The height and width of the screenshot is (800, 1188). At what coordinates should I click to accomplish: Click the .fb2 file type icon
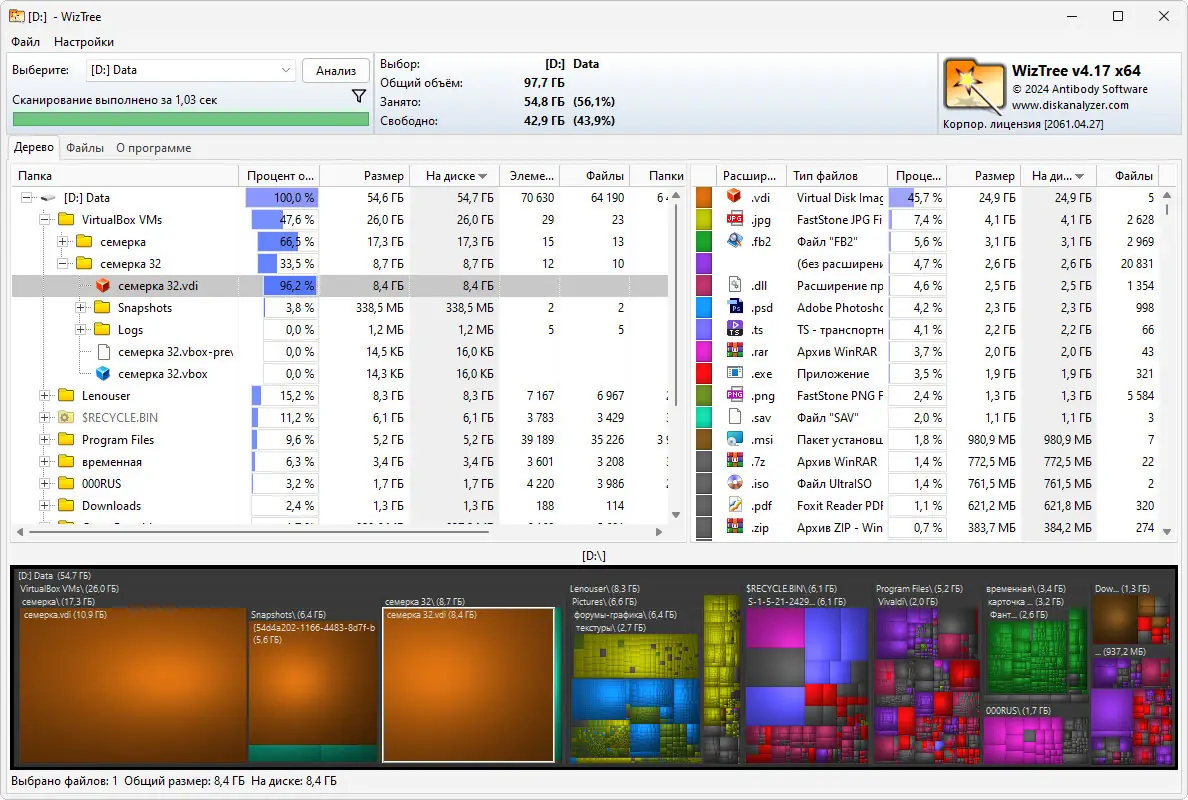coord(734,241)
